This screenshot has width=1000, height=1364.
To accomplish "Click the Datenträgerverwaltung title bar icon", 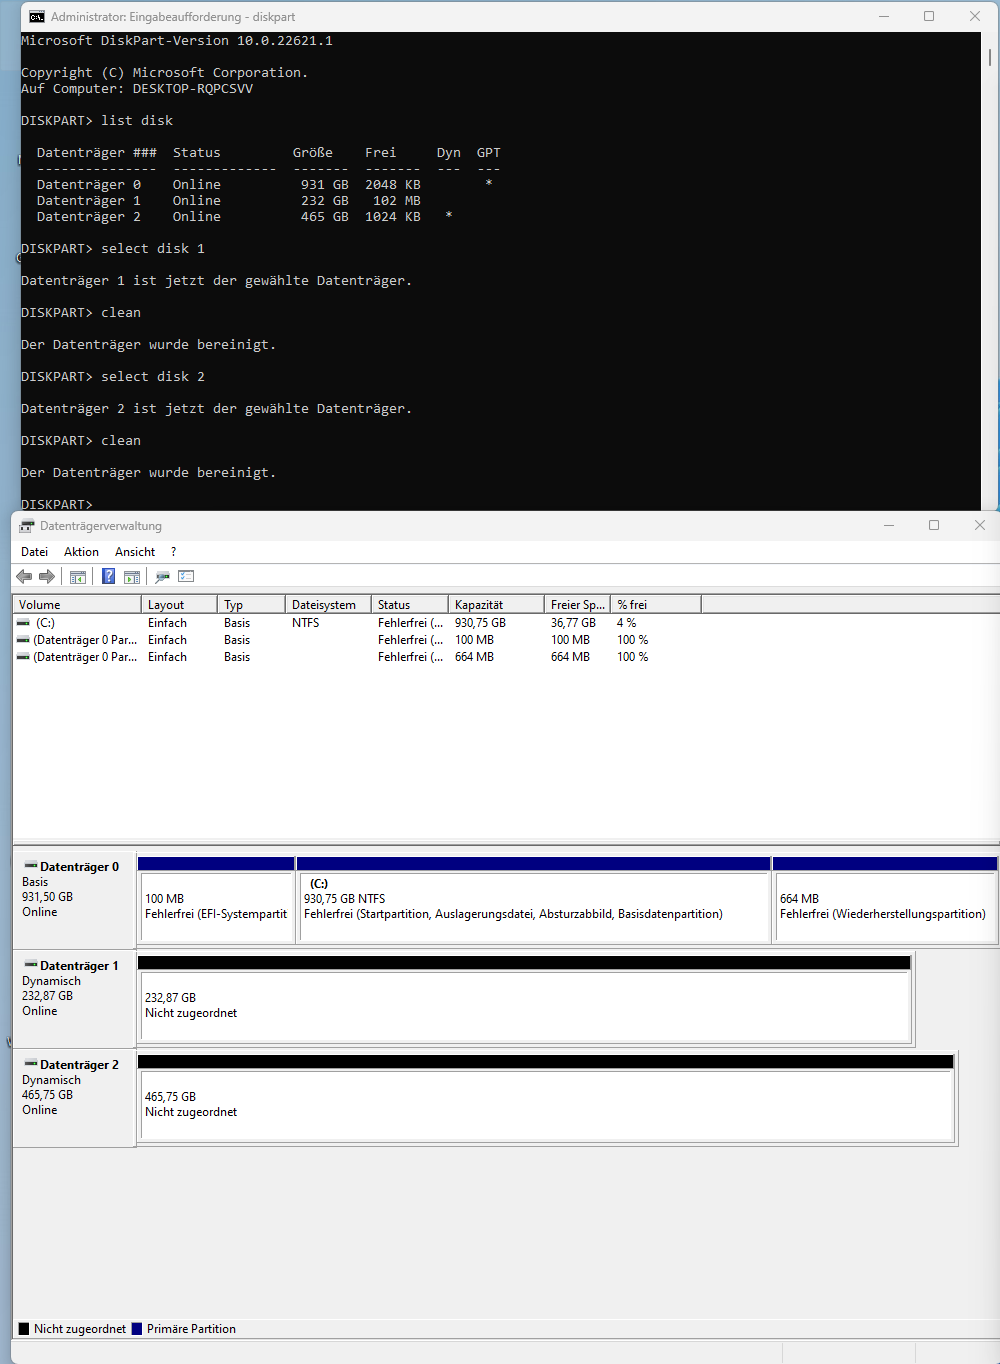I will coord(27,526).
